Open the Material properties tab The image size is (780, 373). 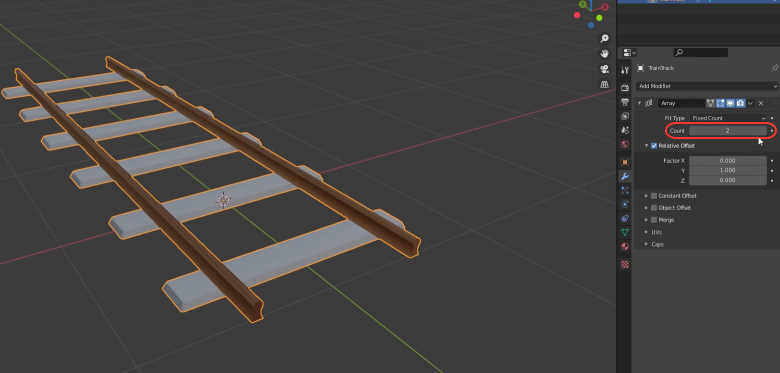coord(625,246)
